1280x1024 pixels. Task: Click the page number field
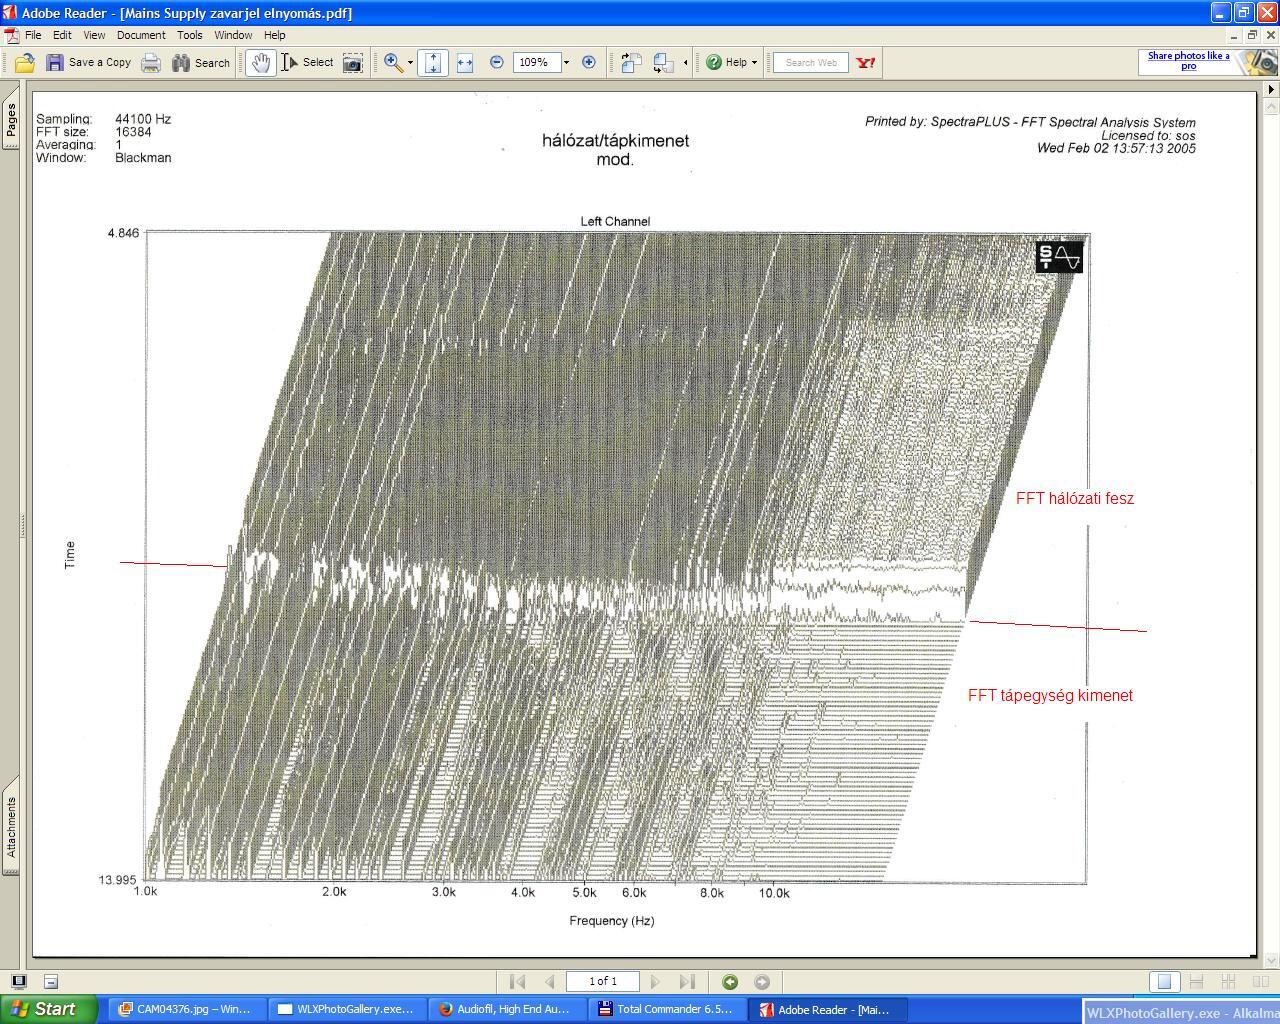pos(602,982)
